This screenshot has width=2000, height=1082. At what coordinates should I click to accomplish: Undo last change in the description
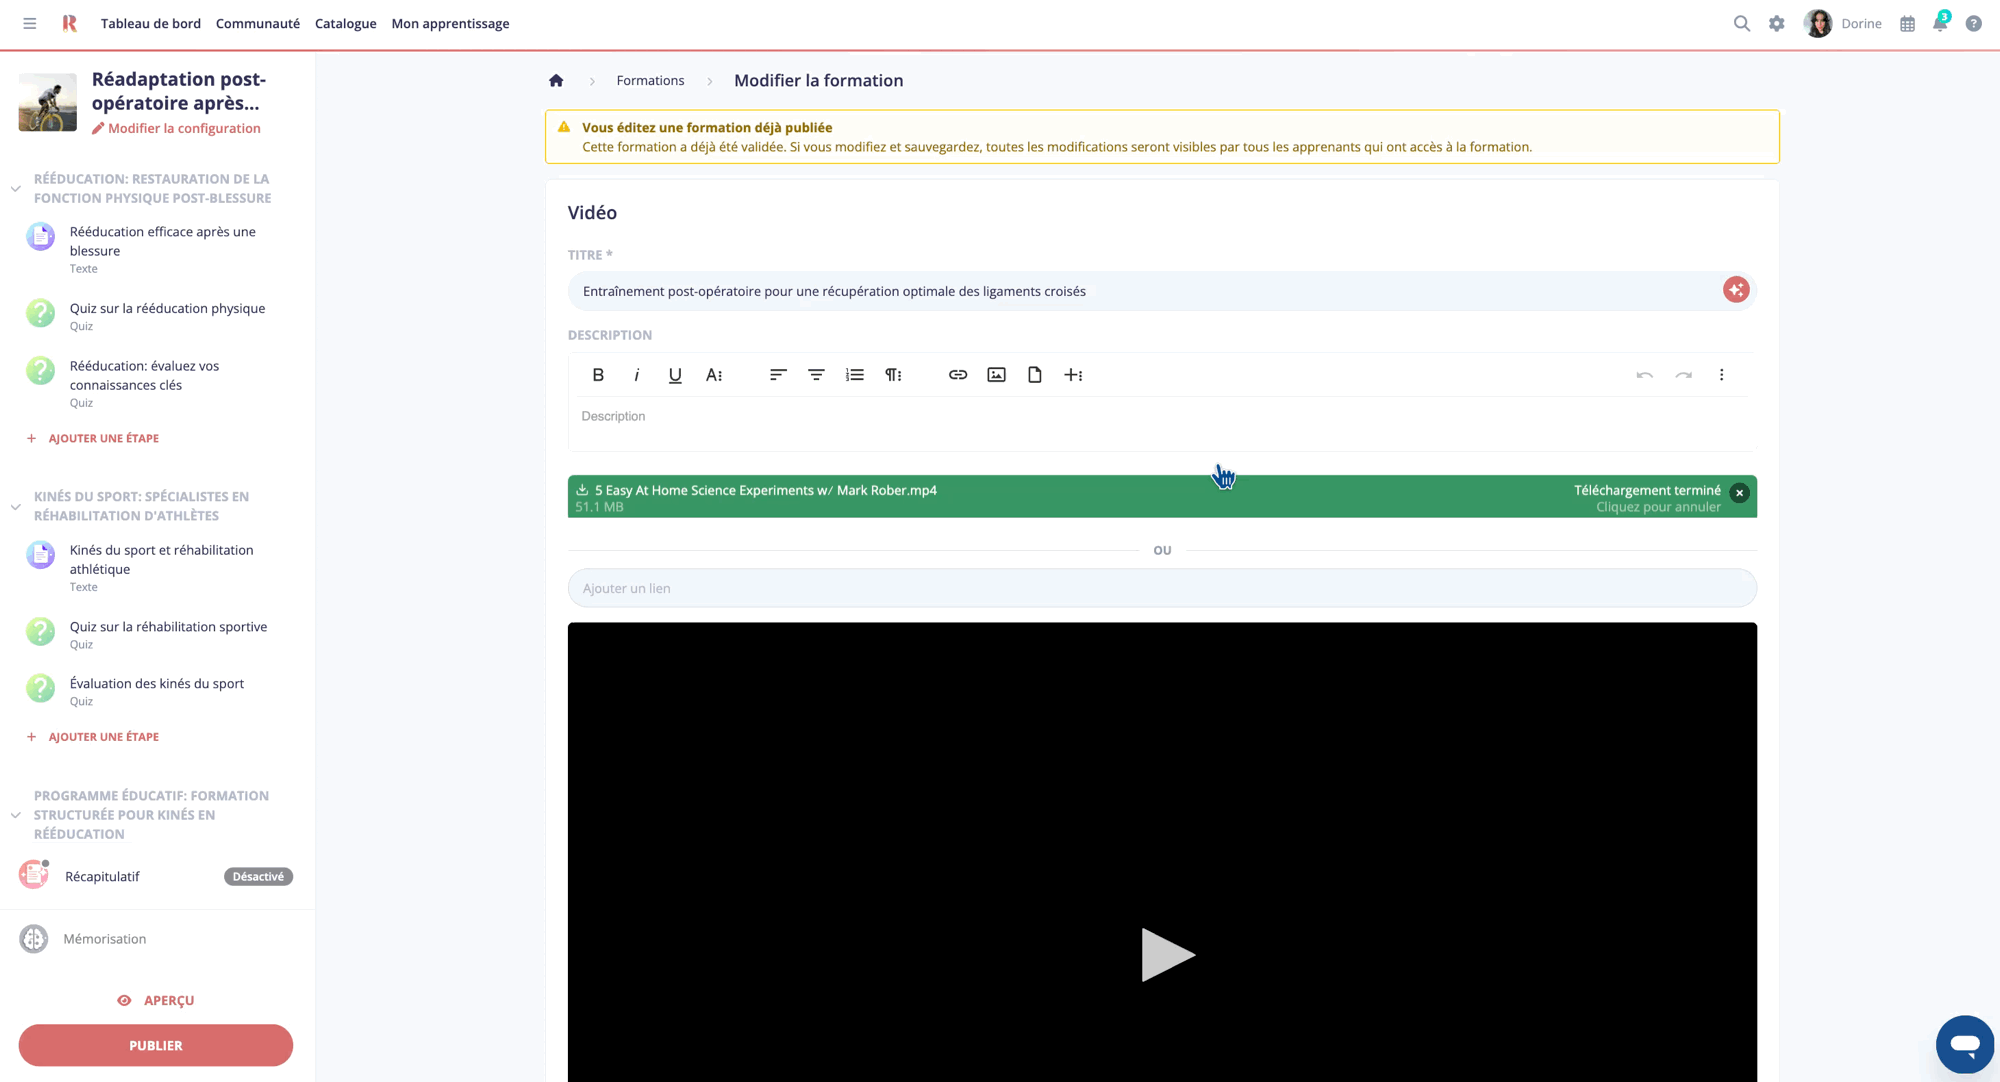pos(1644,375)
